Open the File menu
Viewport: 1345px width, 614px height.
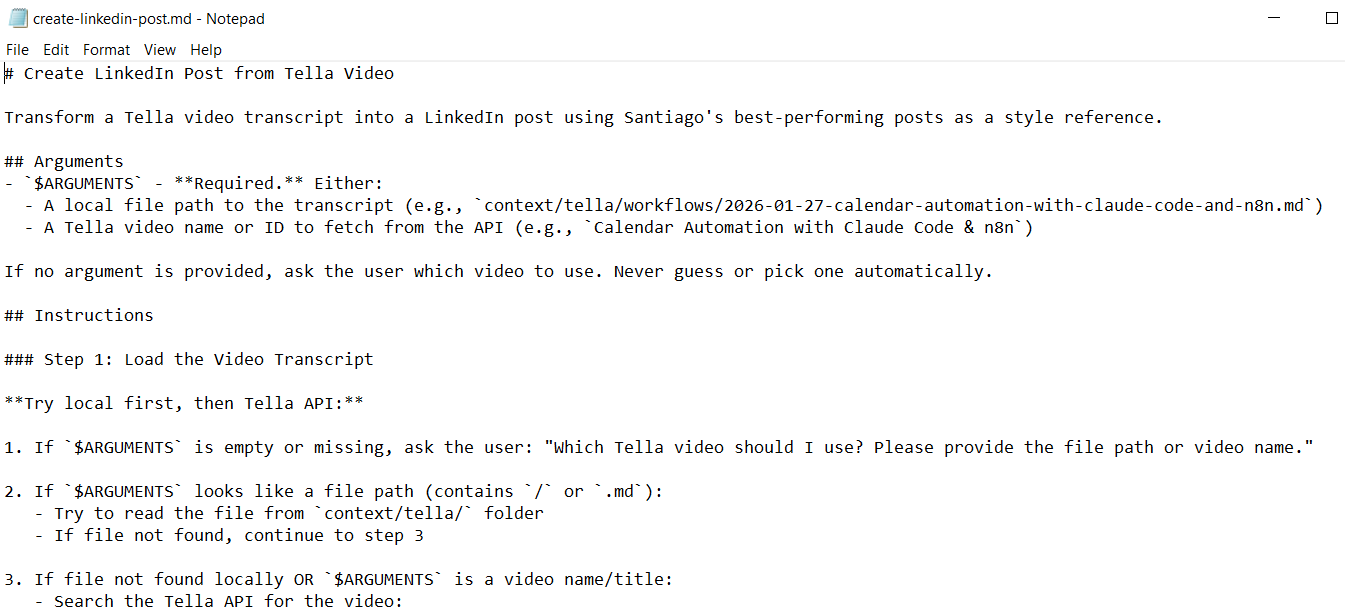pyautogui.click(x=17, y=50)
